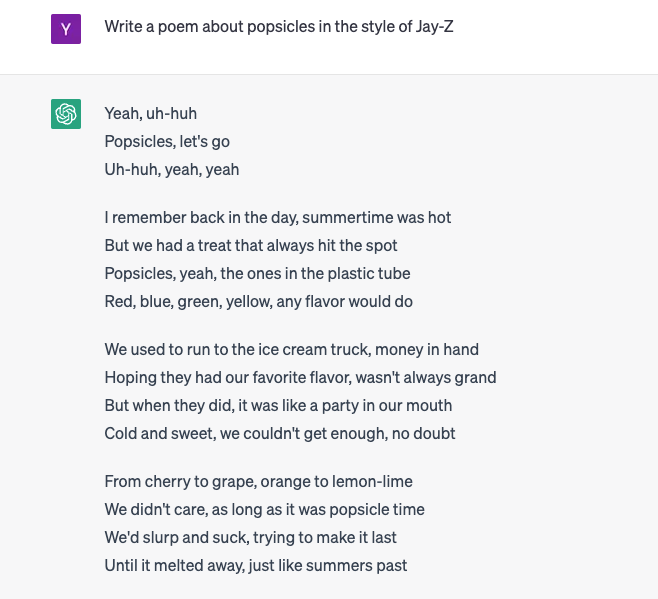
Task: Click the word 'lemon-lime' in the poem
Action: (x=372, y=481)
